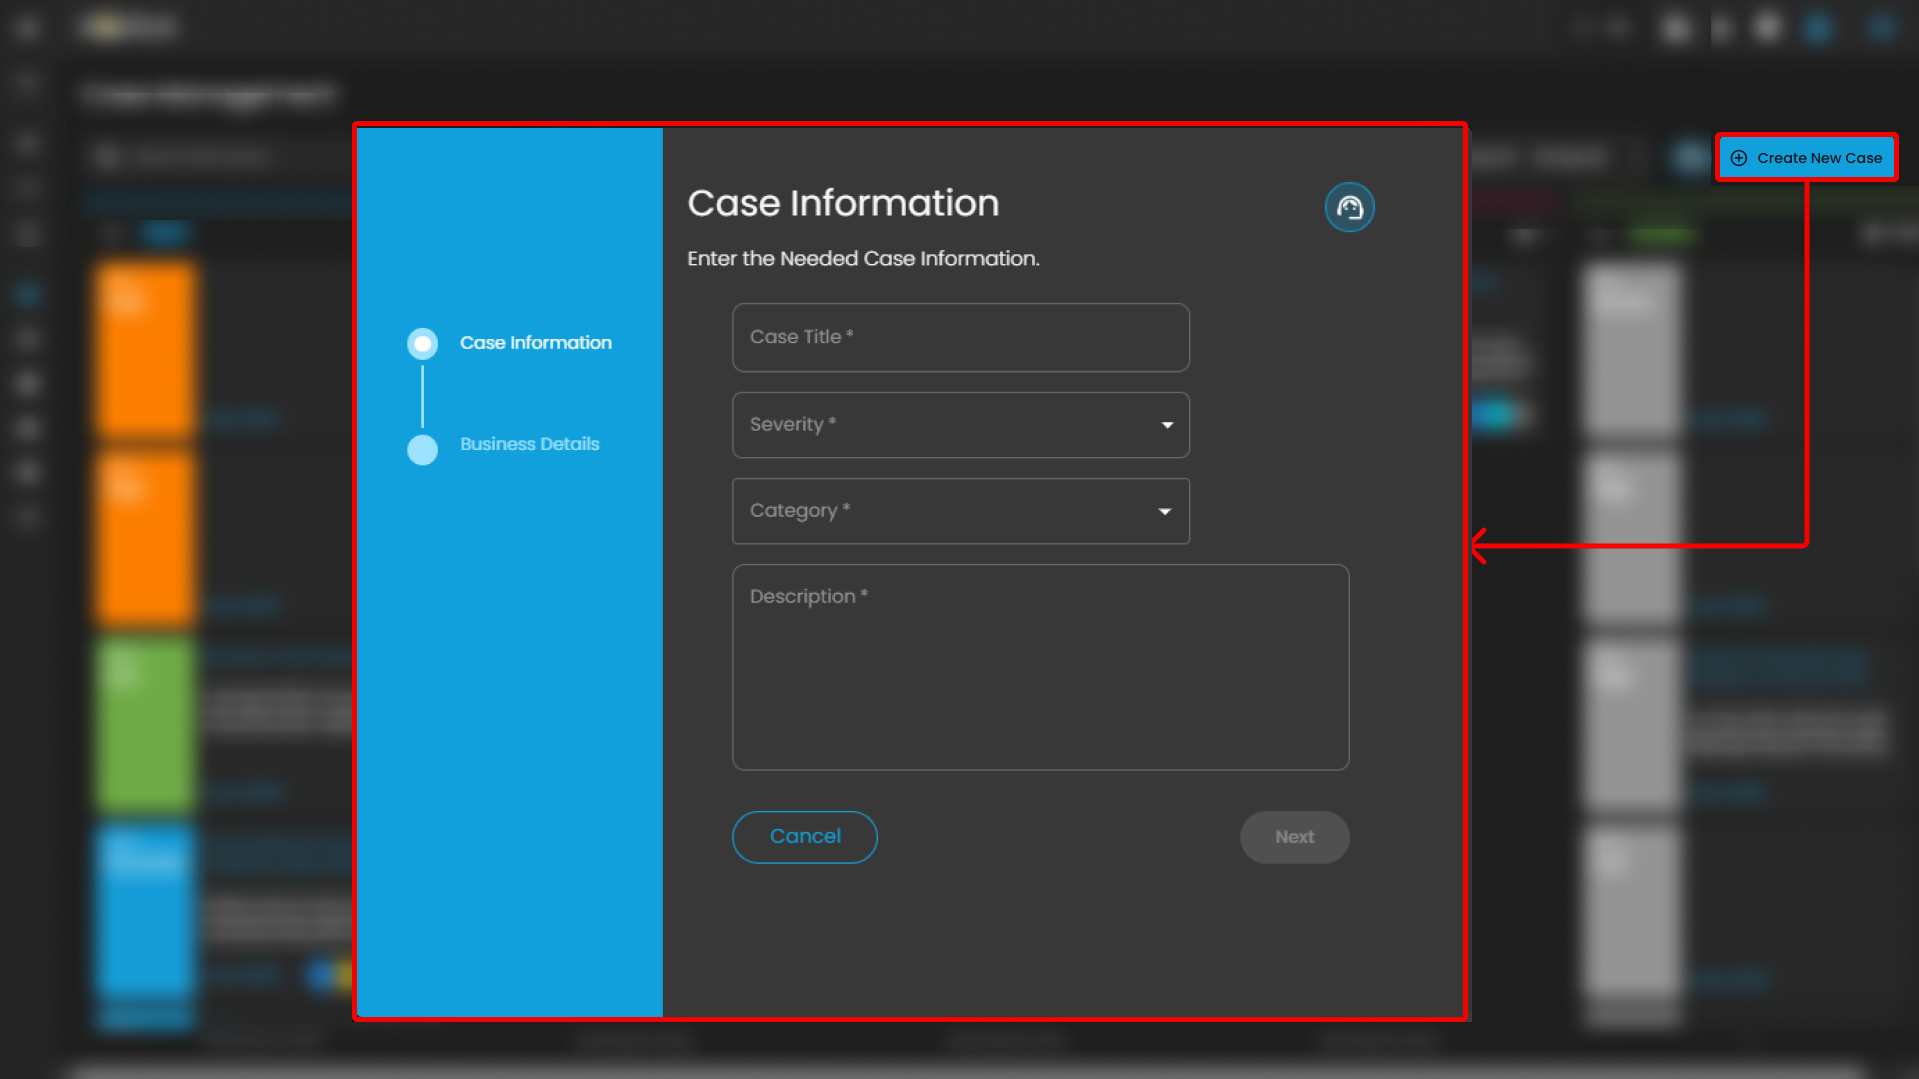Select the Business Details step circle
1919x1079 pixels.
422,449
